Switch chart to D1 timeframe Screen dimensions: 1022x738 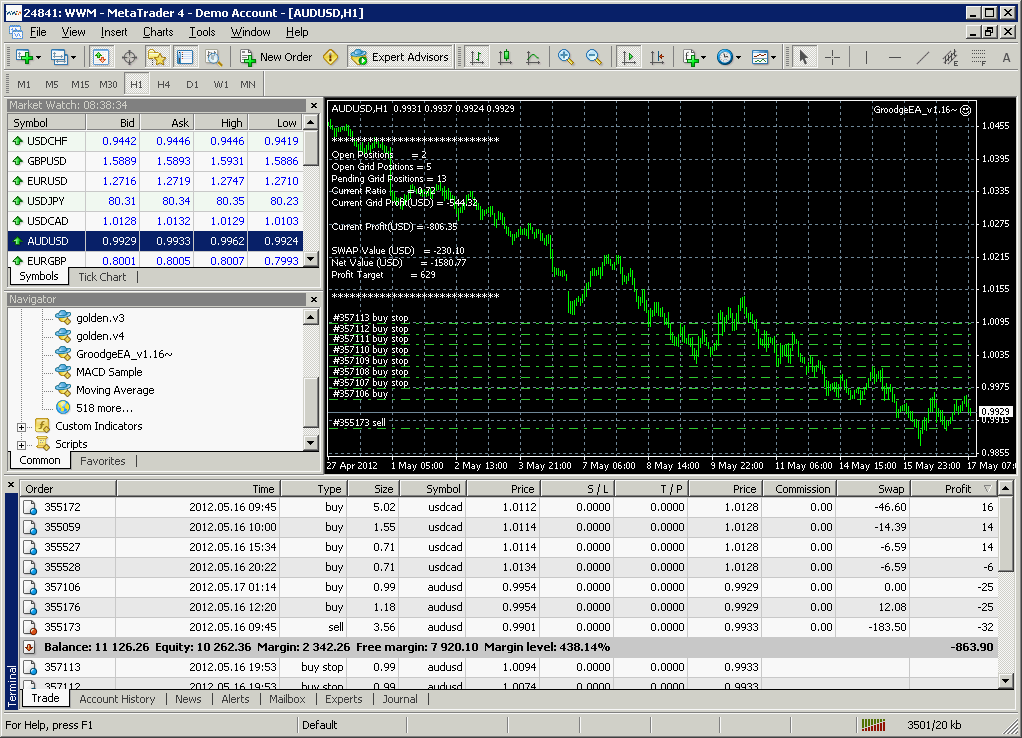tap(192, 84)
